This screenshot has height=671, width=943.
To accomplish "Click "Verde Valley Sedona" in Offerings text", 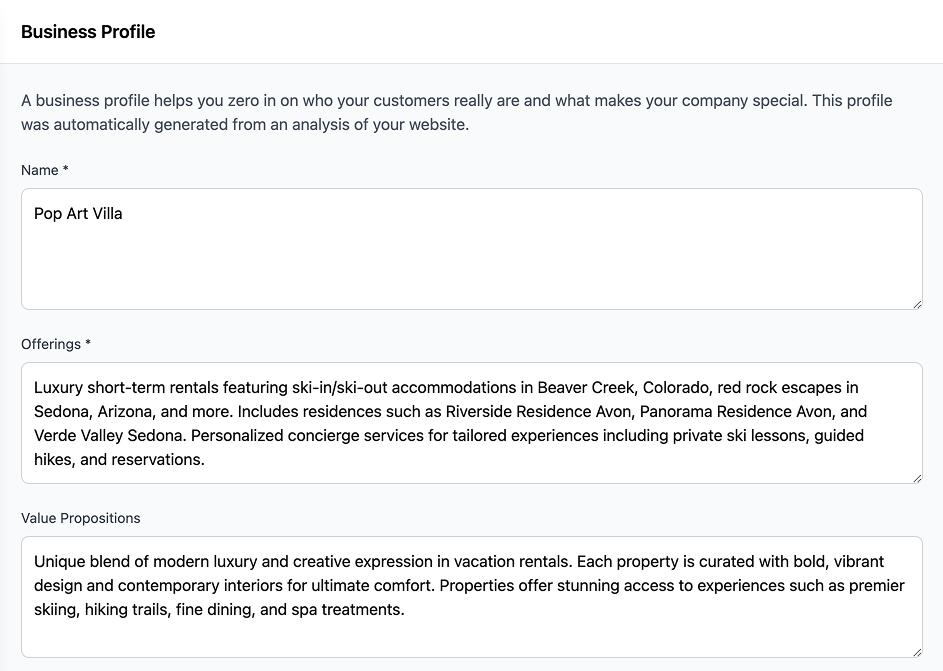I will [x=107, y=436].
